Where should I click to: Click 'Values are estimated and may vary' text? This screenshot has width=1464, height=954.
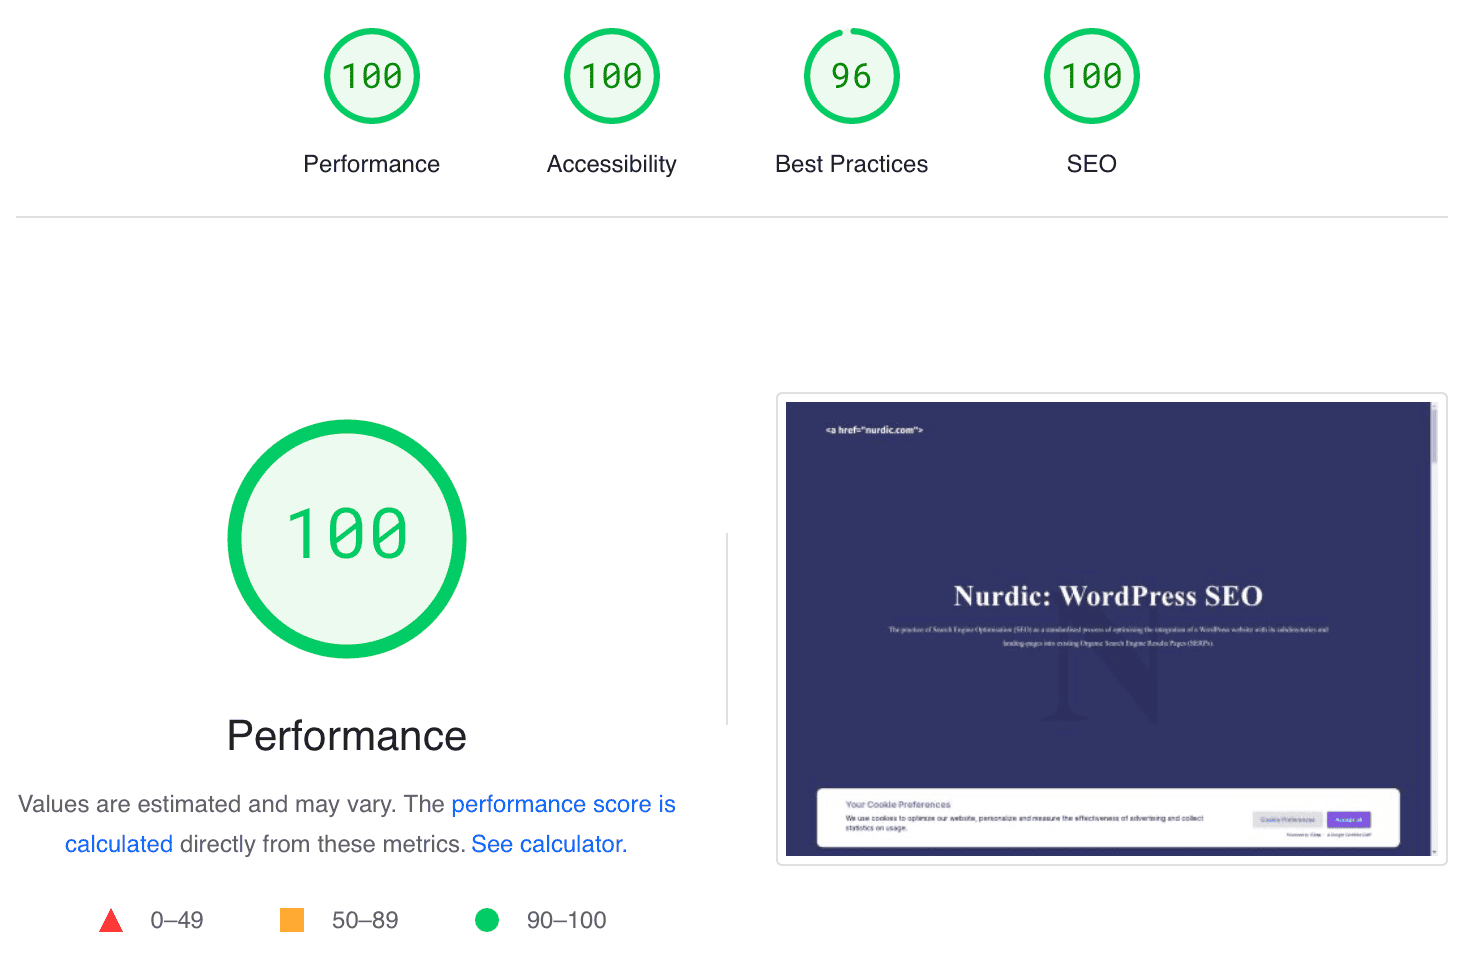tap(208, 804)
